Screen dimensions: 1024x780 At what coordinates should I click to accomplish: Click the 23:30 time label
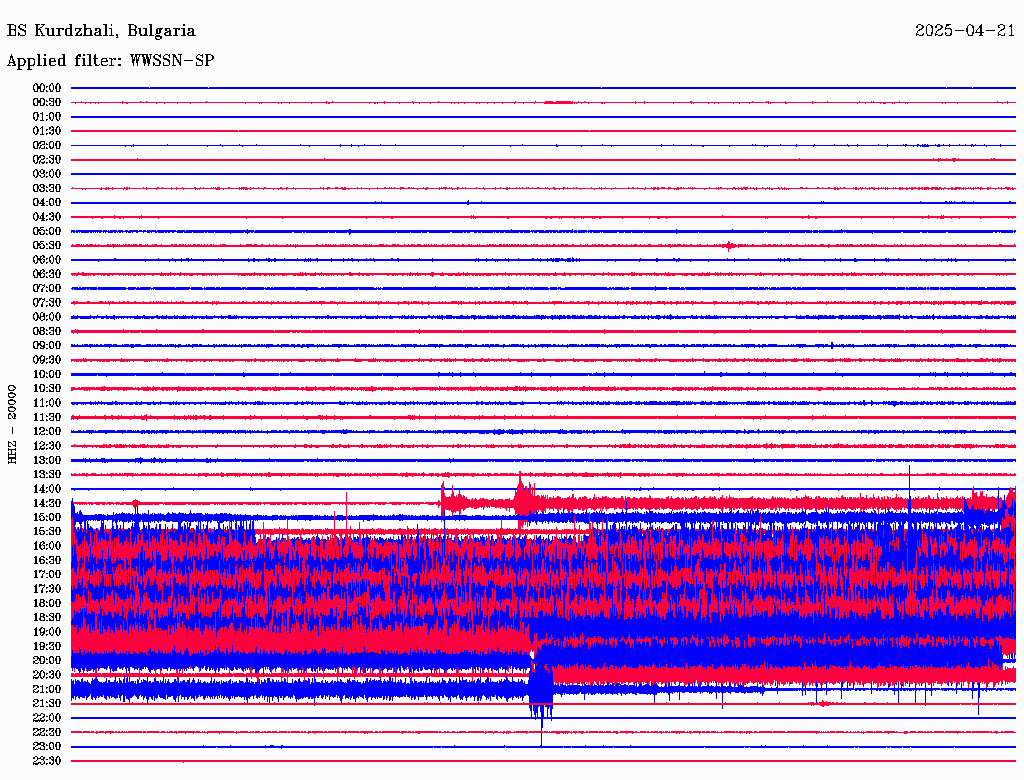[x=47, y=760]
